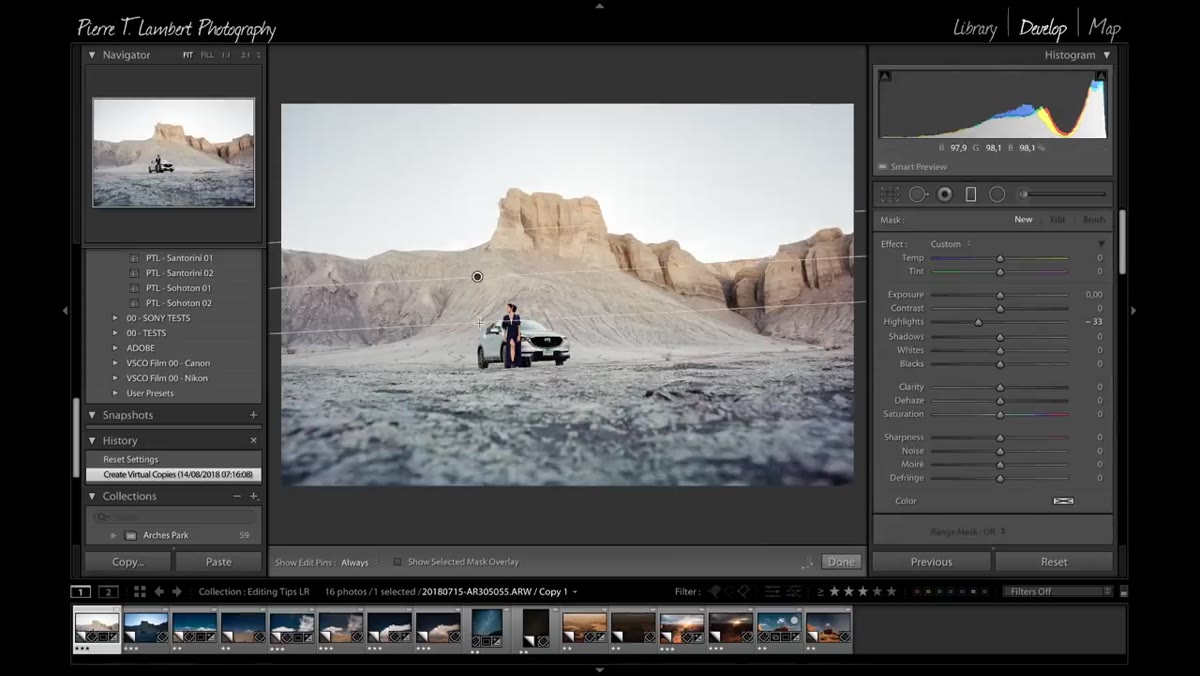This screenshot has height=676, width=1200.
Task: Set navigator zoom to FILL
Action: pyautogui.click(x=207, y=55)
